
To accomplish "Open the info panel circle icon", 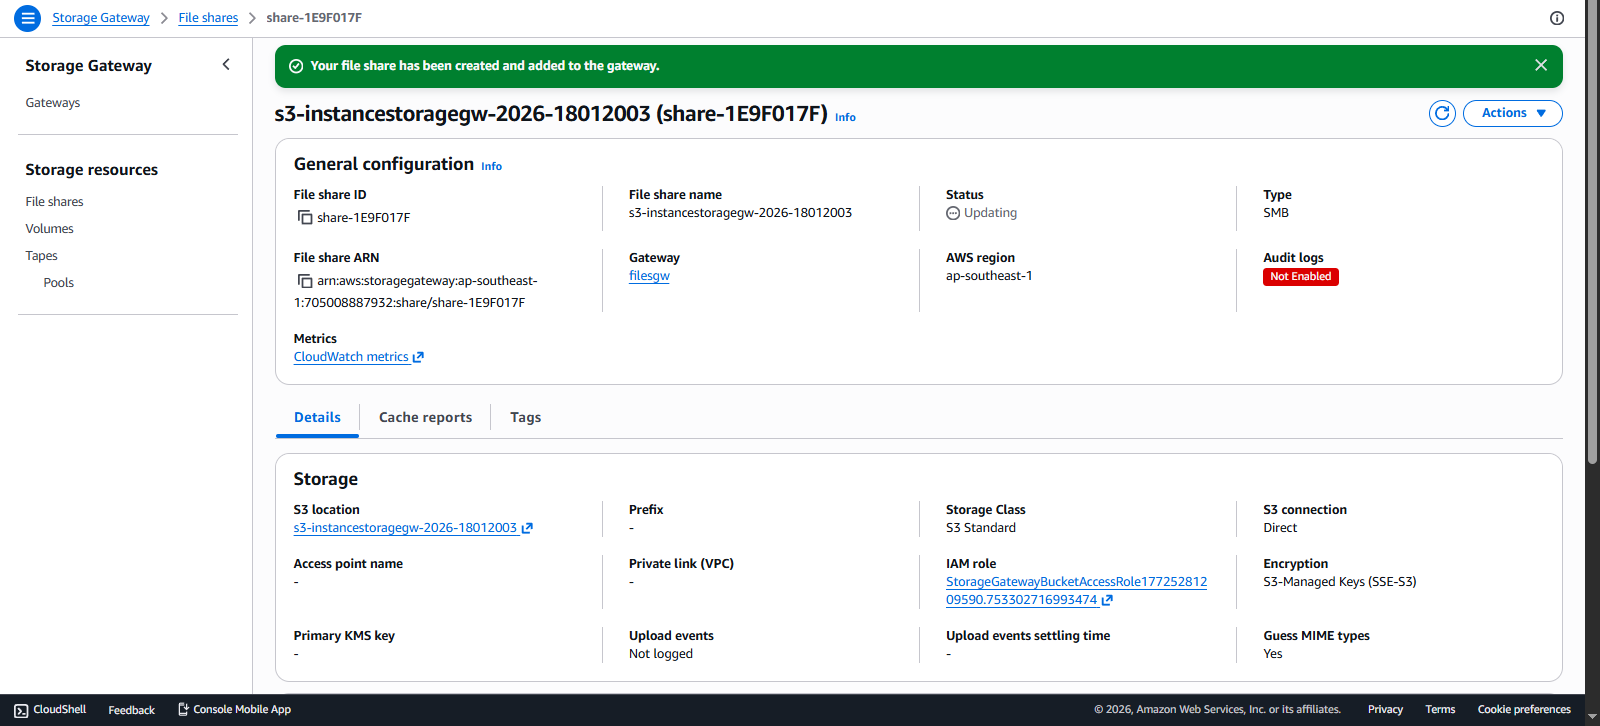I will pos(1557,18).
